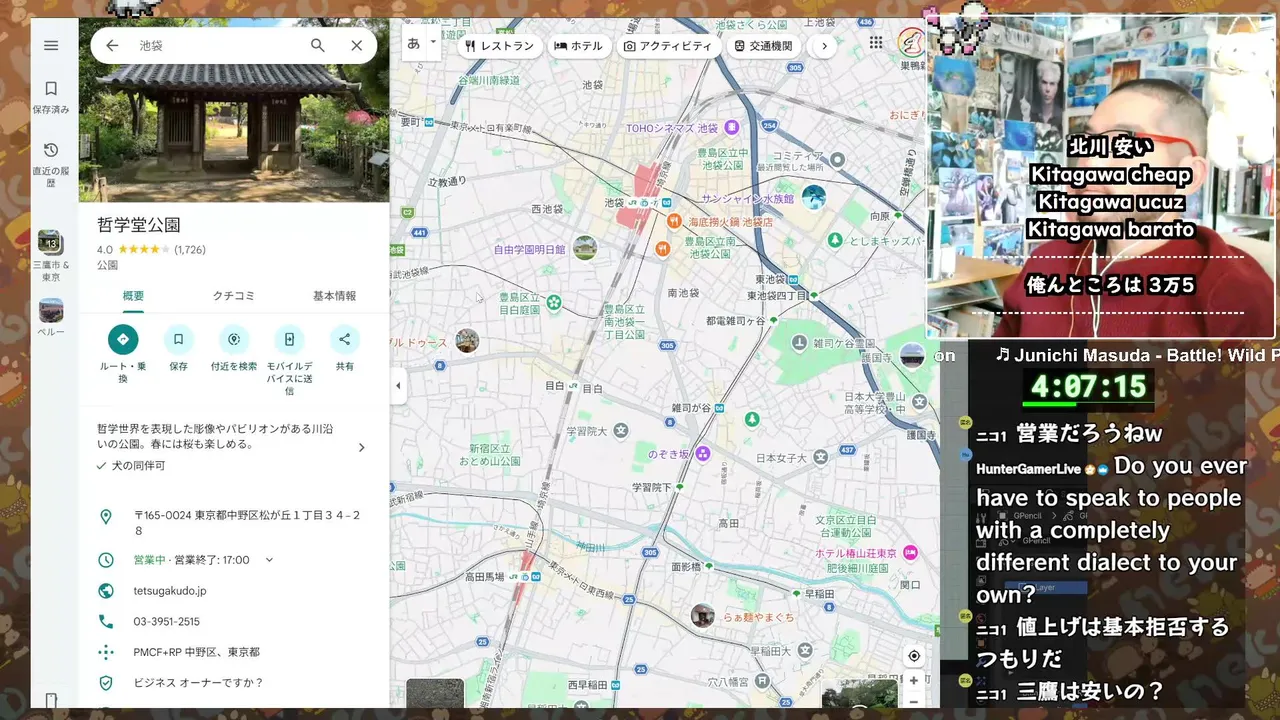
Task: Open the Recents history sidebar icon
Action: pyautogui.click(x=51, y=163)
